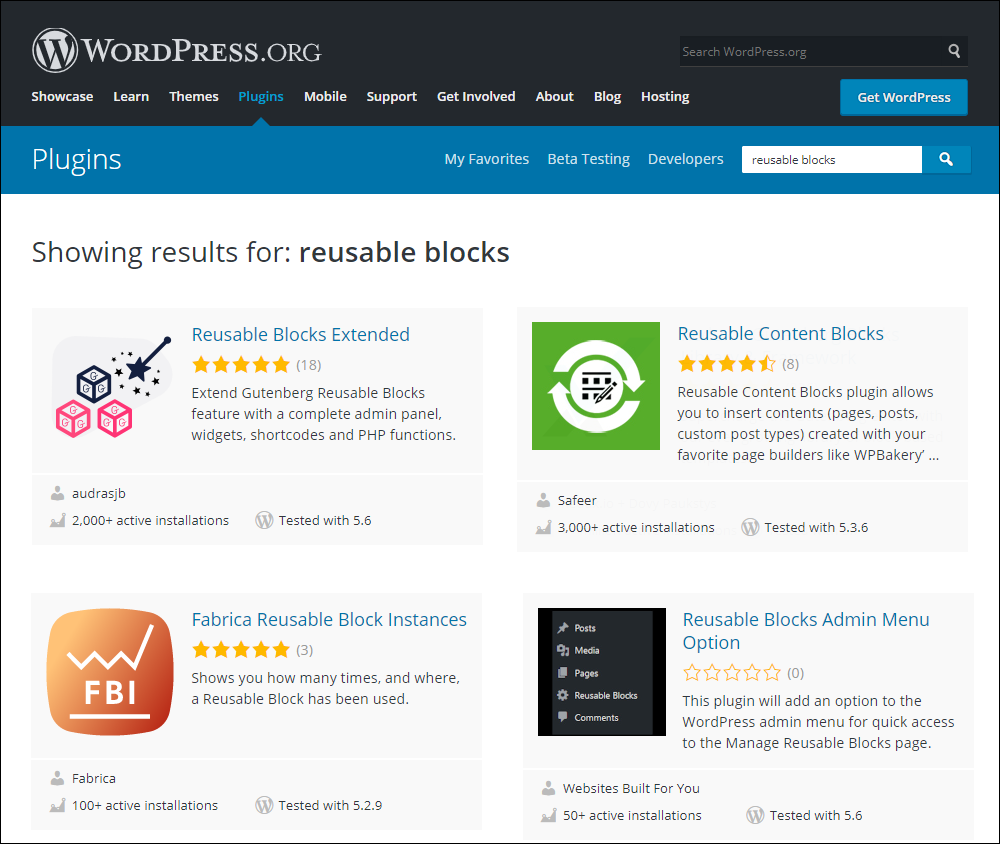Click the Plugins page heading
This screenshot has width=1000, height=844.
click(x=77, y=159)
